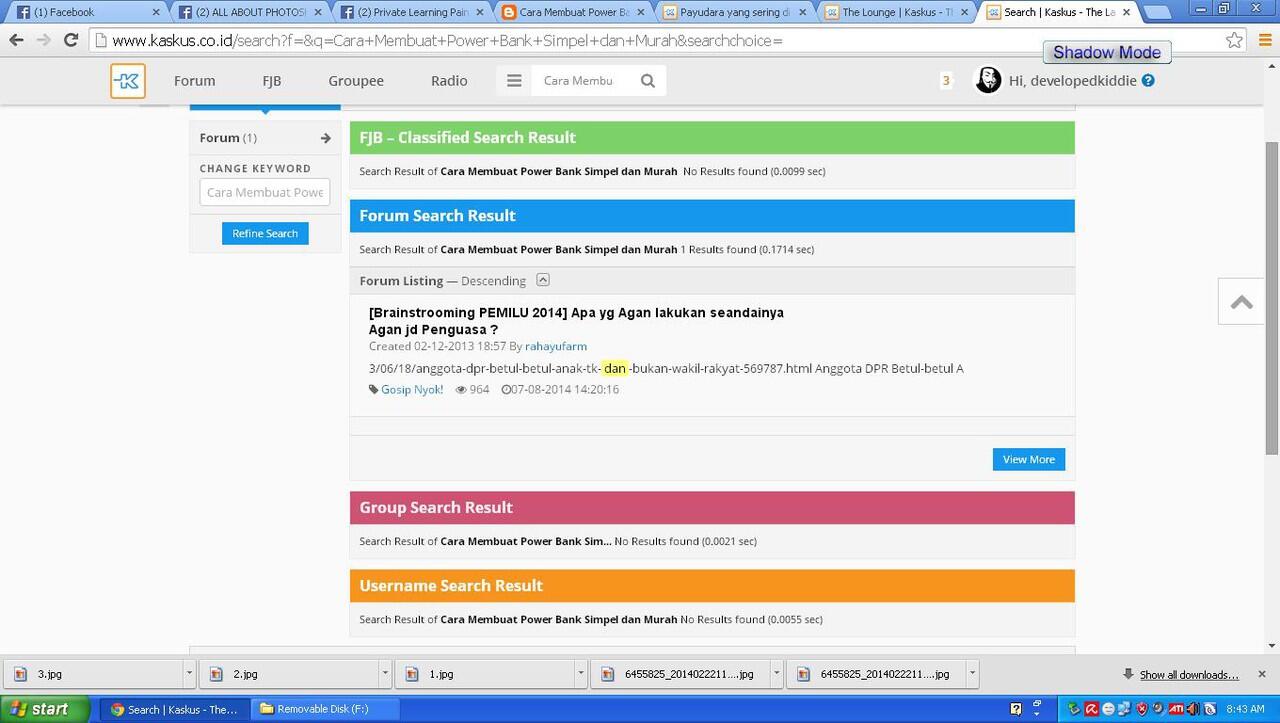Click the arrow next to Forum (1)
The height and width of the screenshot is (723, 1280).
point(325,138)
